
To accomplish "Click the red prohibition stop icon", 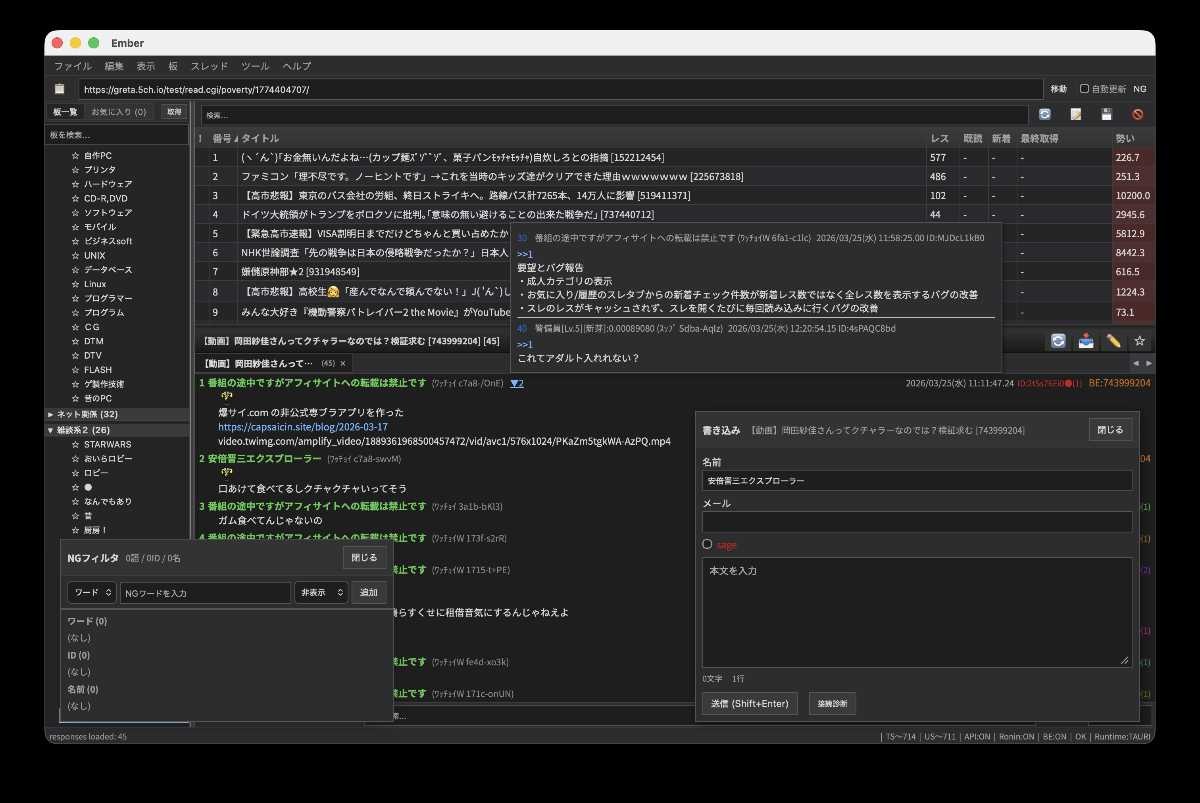I will (1137, 115).
